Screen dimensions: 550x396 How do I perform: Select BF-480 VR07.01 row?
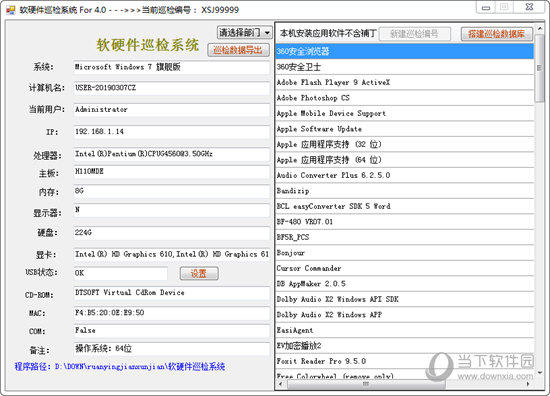point(405,222)
